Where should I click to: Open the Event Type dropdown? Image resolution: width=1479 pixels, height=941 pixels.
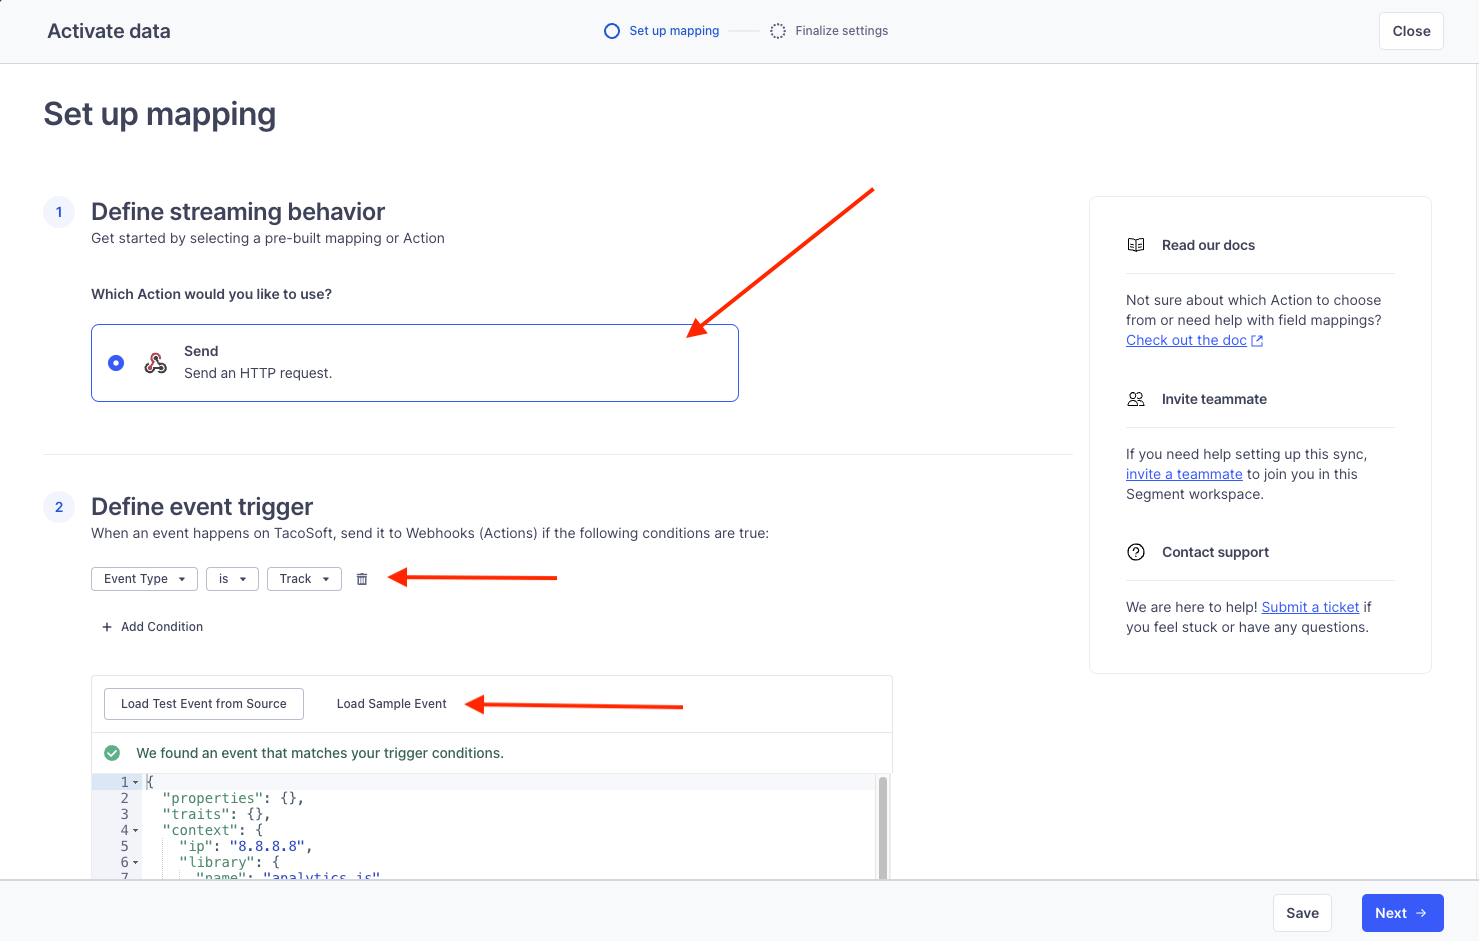(144, 578)
